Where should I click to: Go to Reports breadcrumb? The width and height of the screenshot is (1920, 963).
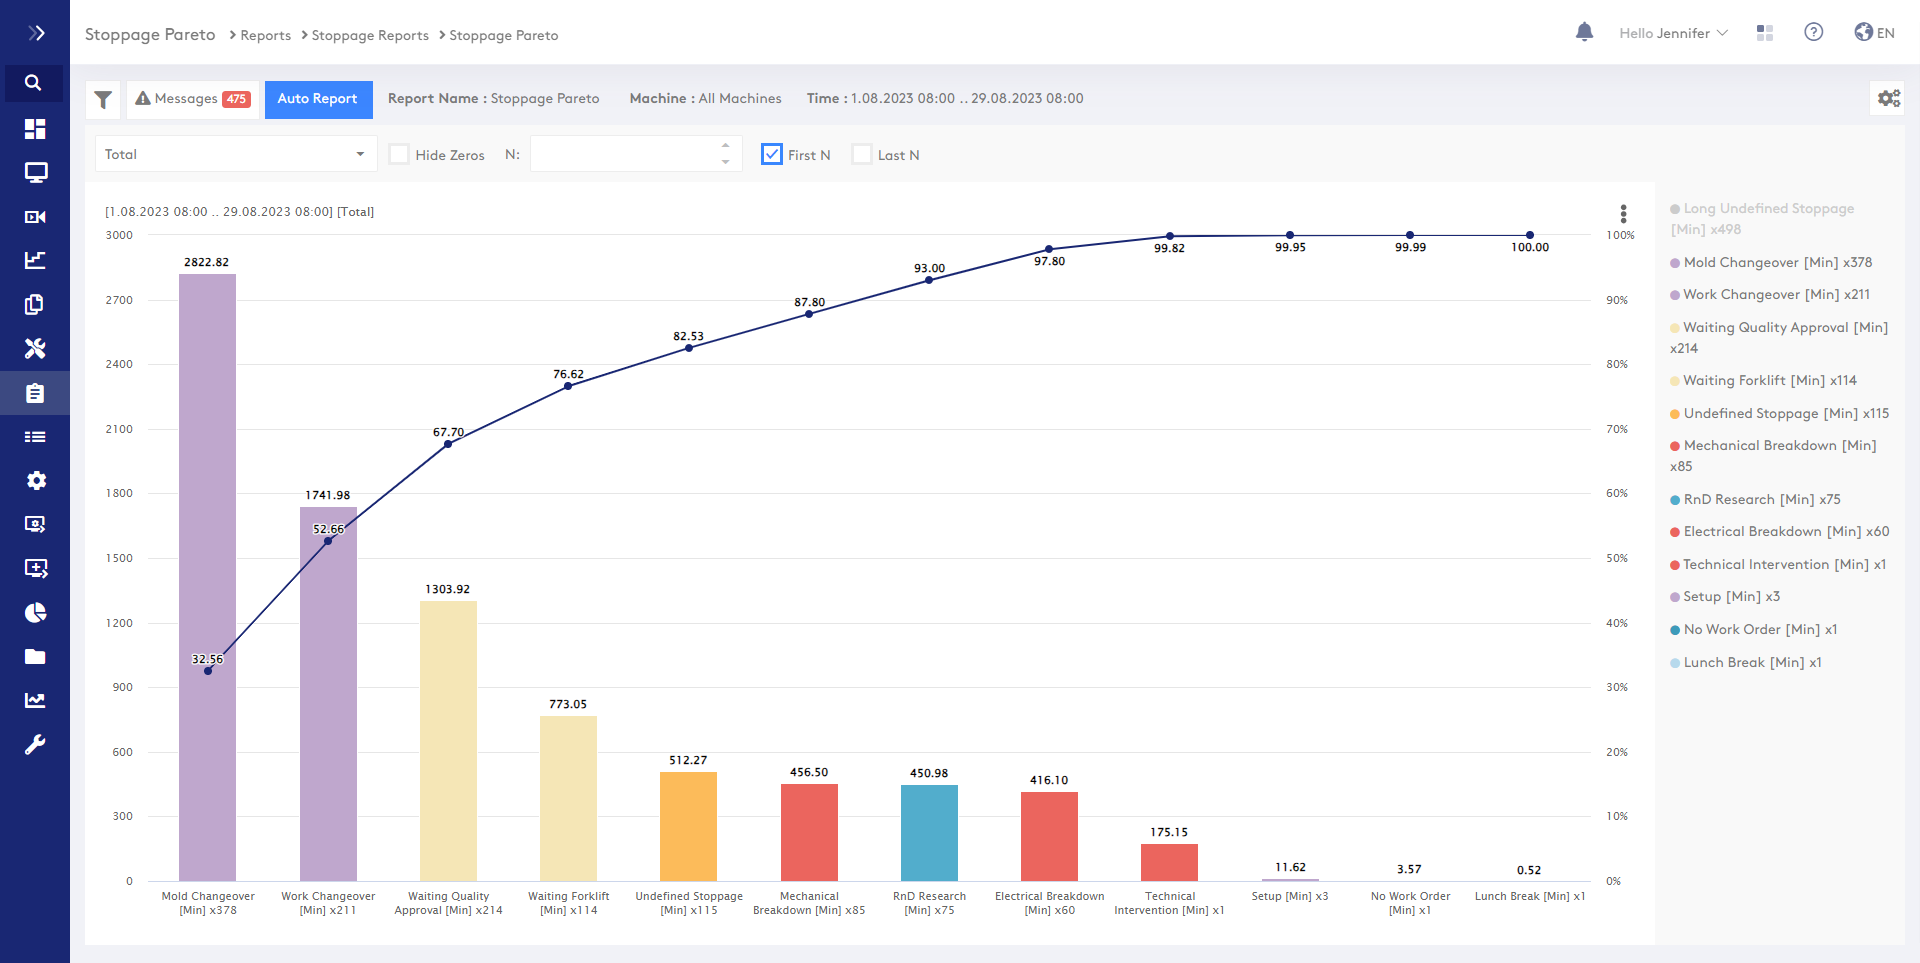point(265,35)
